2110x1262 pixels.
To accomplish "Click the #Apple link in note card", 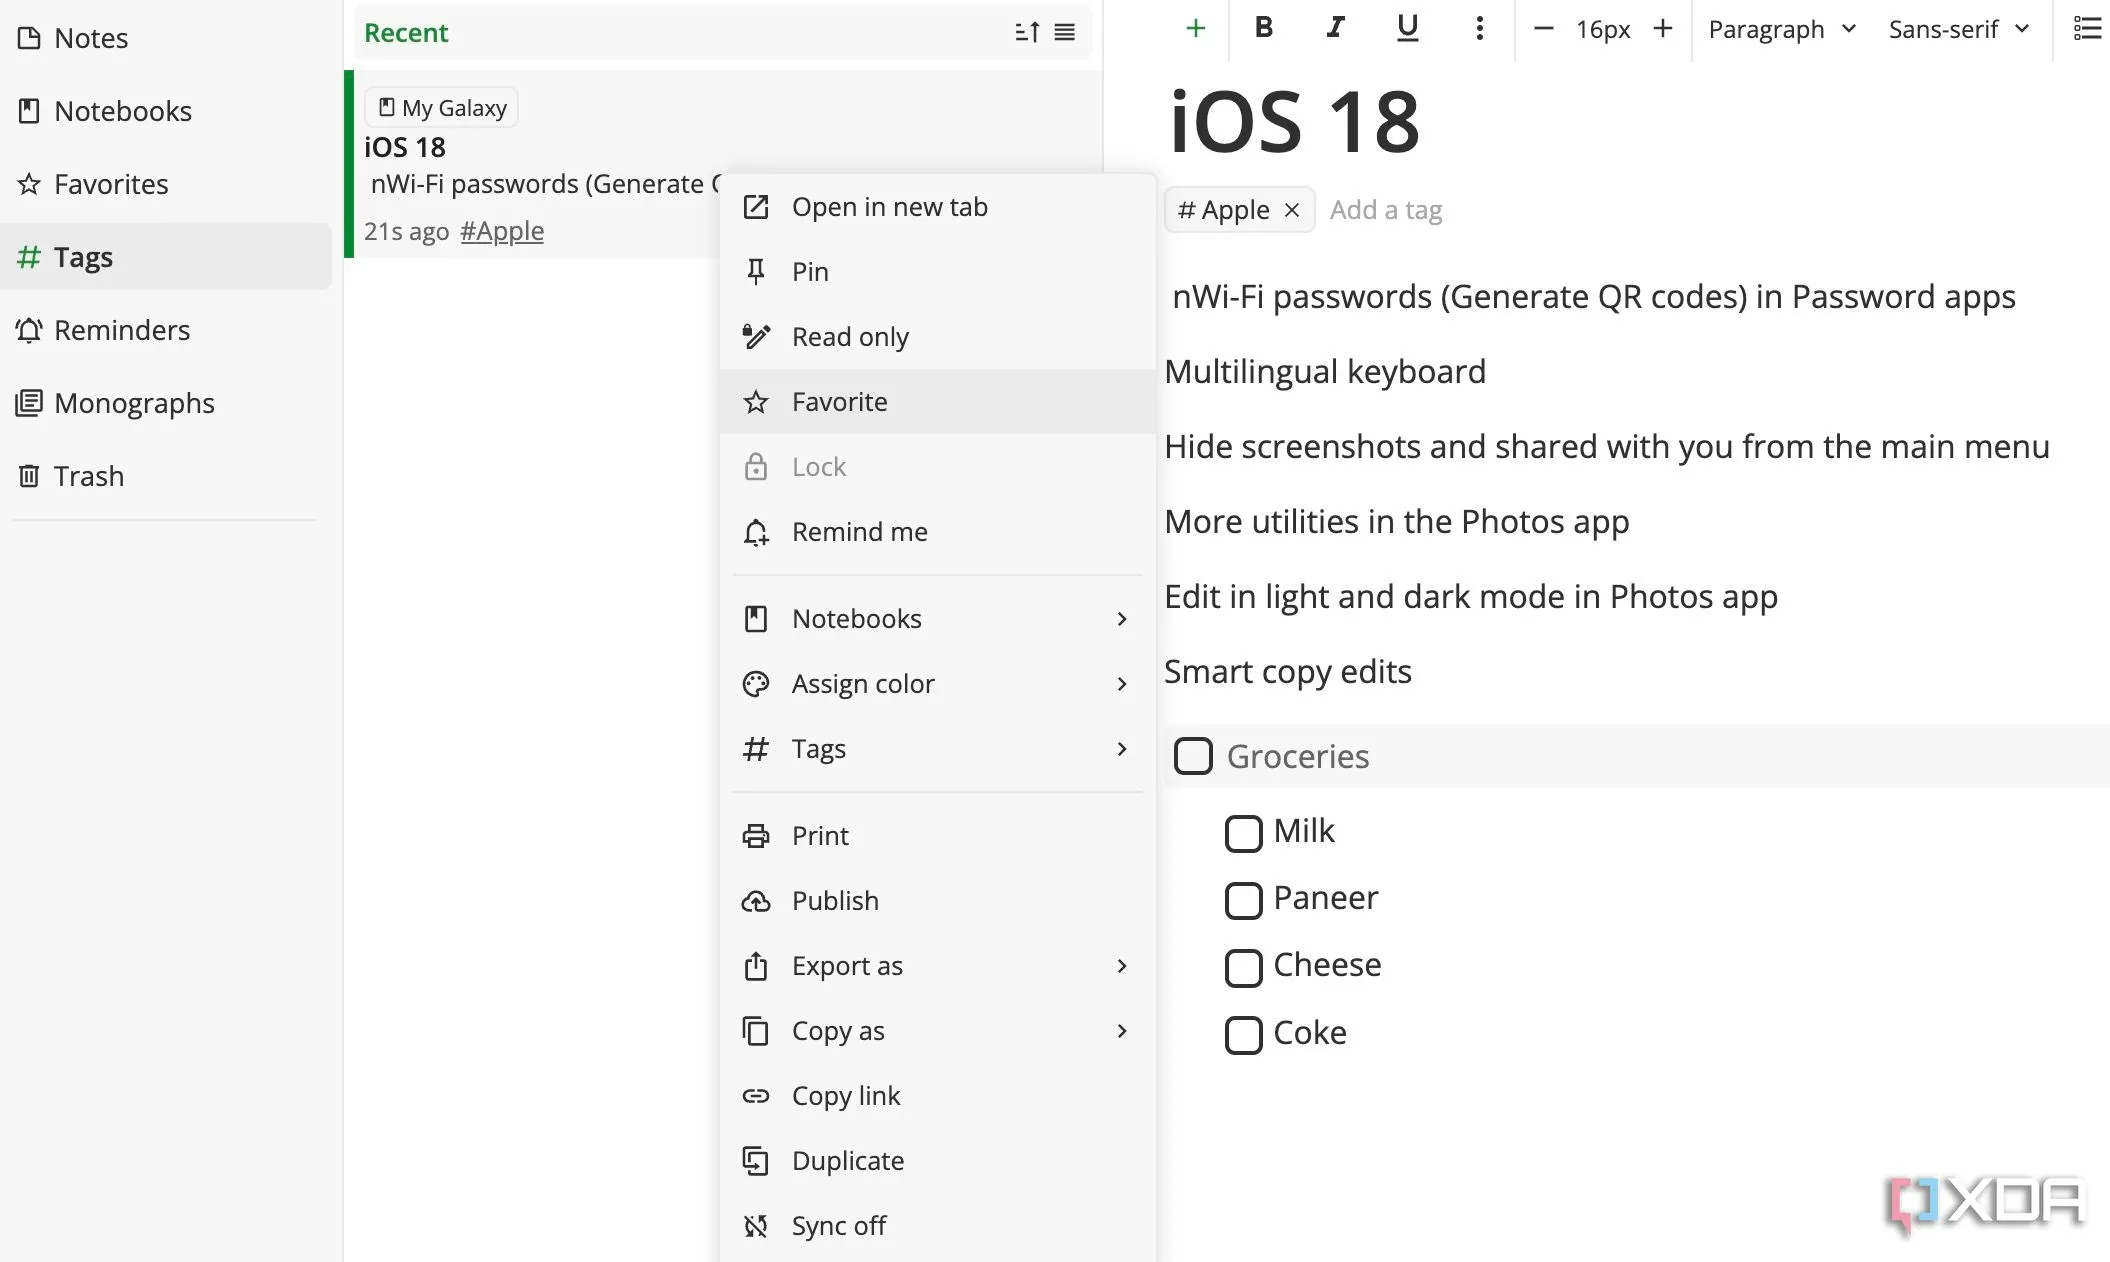I will pos(502,231).
